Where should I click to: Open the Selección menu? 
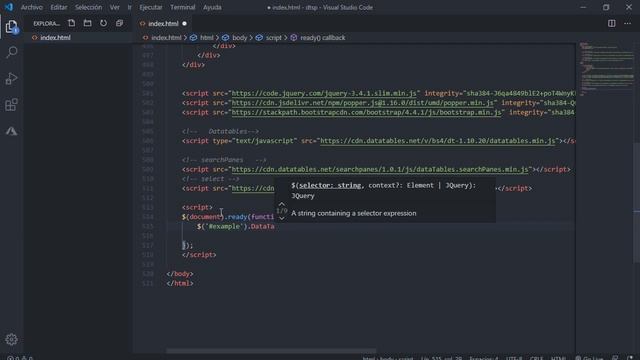(x=88, y=7)
